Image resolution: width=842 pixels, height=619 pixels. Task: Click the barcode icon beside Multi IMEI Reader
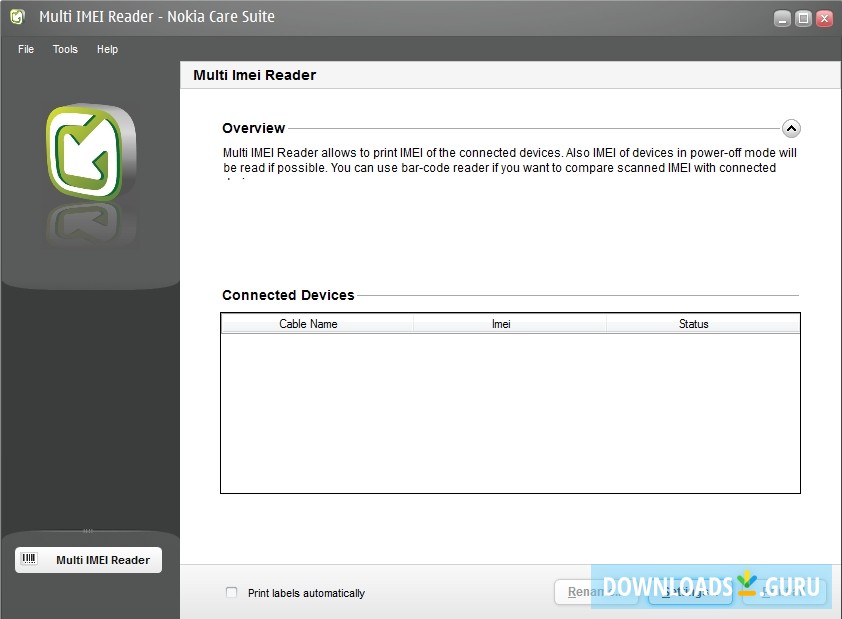tap(29, 560)
